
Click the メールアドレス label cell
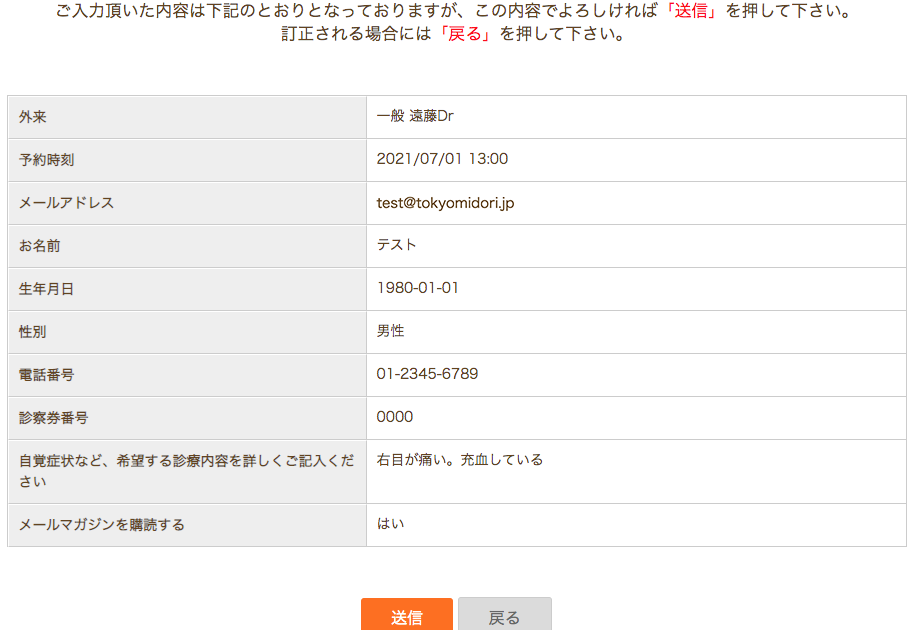point(187,203)
